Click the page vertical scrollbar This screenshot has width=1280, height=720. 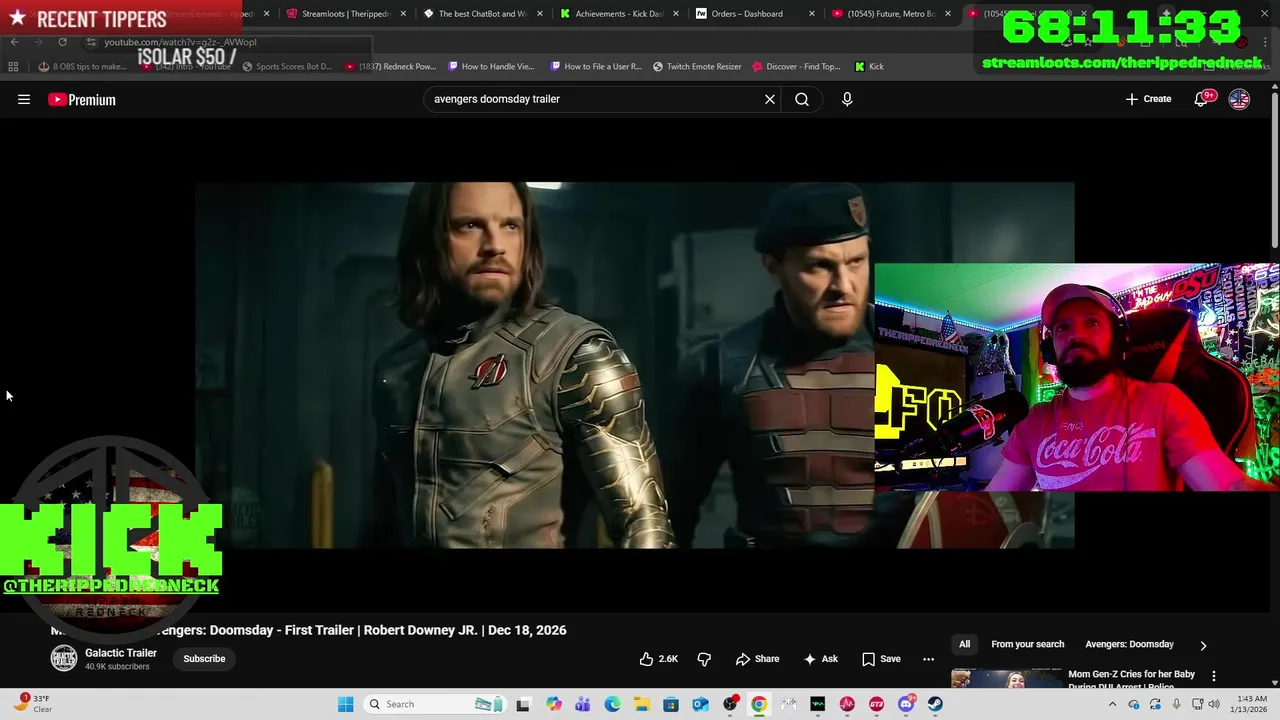tap(1274, 170)
